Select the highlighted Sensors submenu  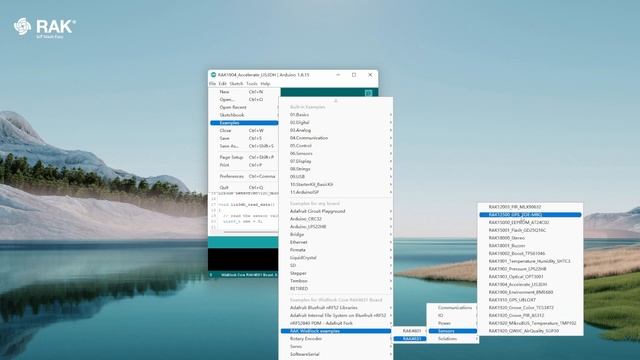point(453,331)
